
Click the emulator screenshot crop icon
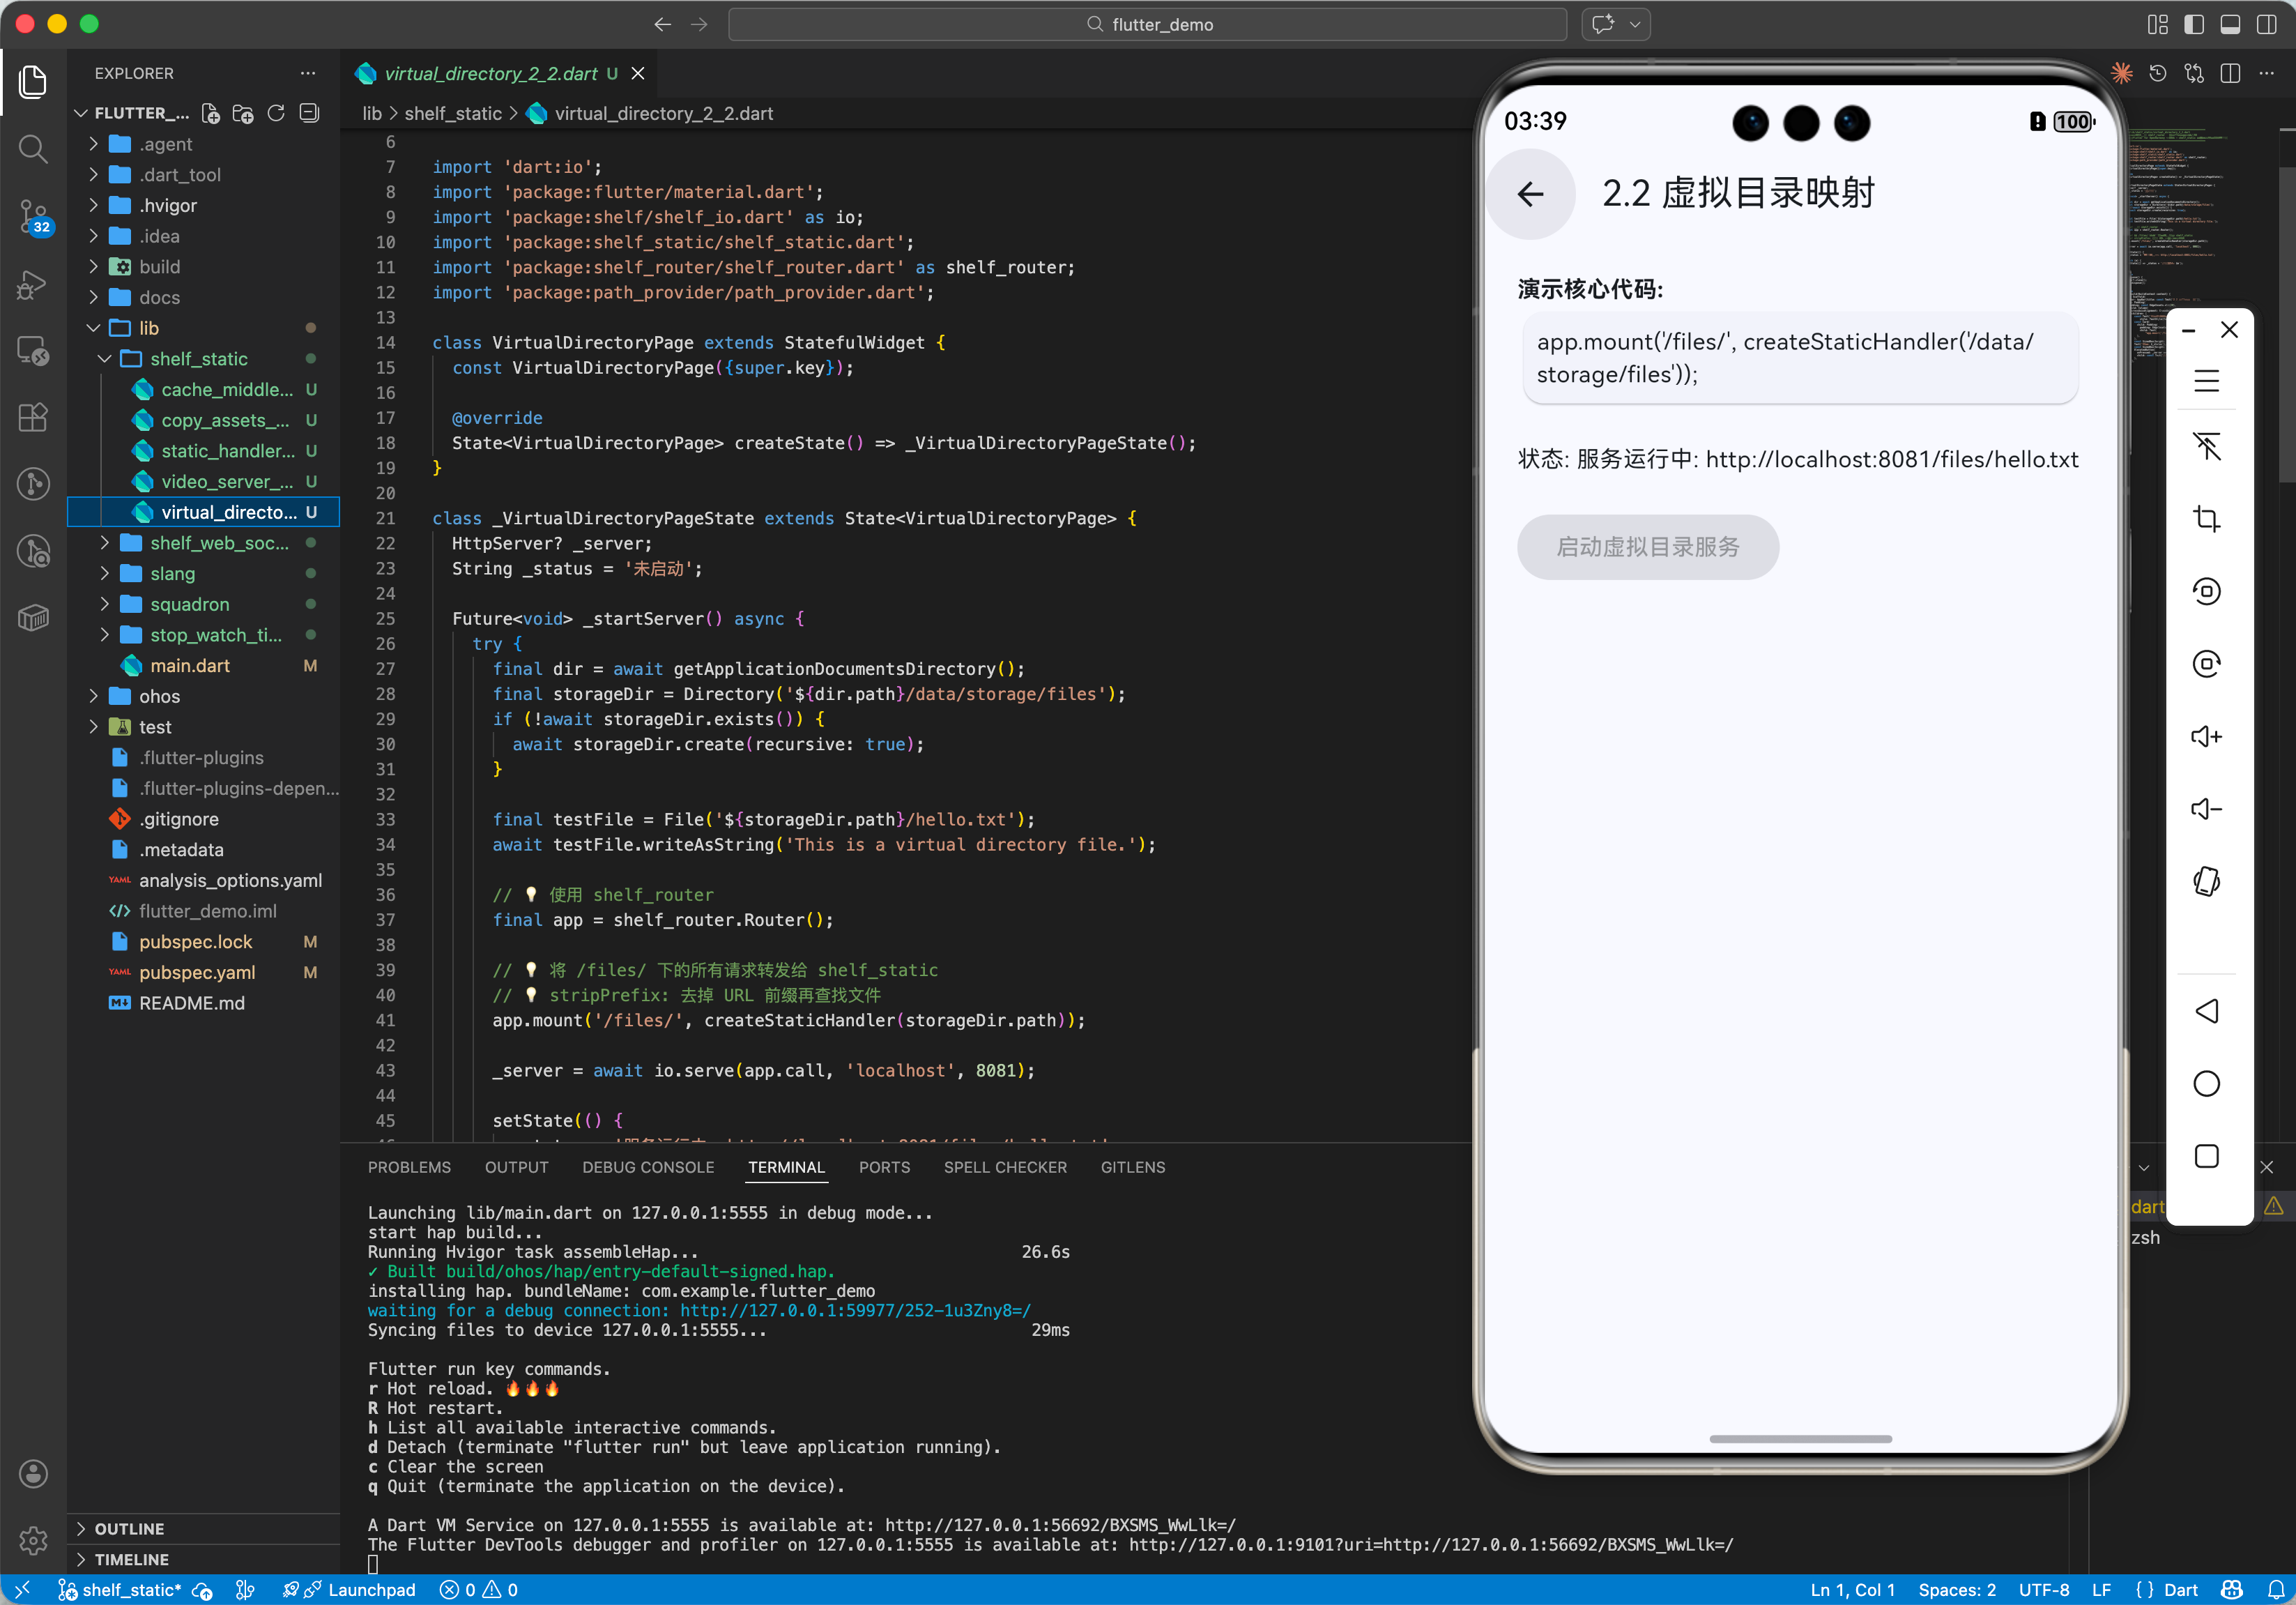[x=2206, y=519]
